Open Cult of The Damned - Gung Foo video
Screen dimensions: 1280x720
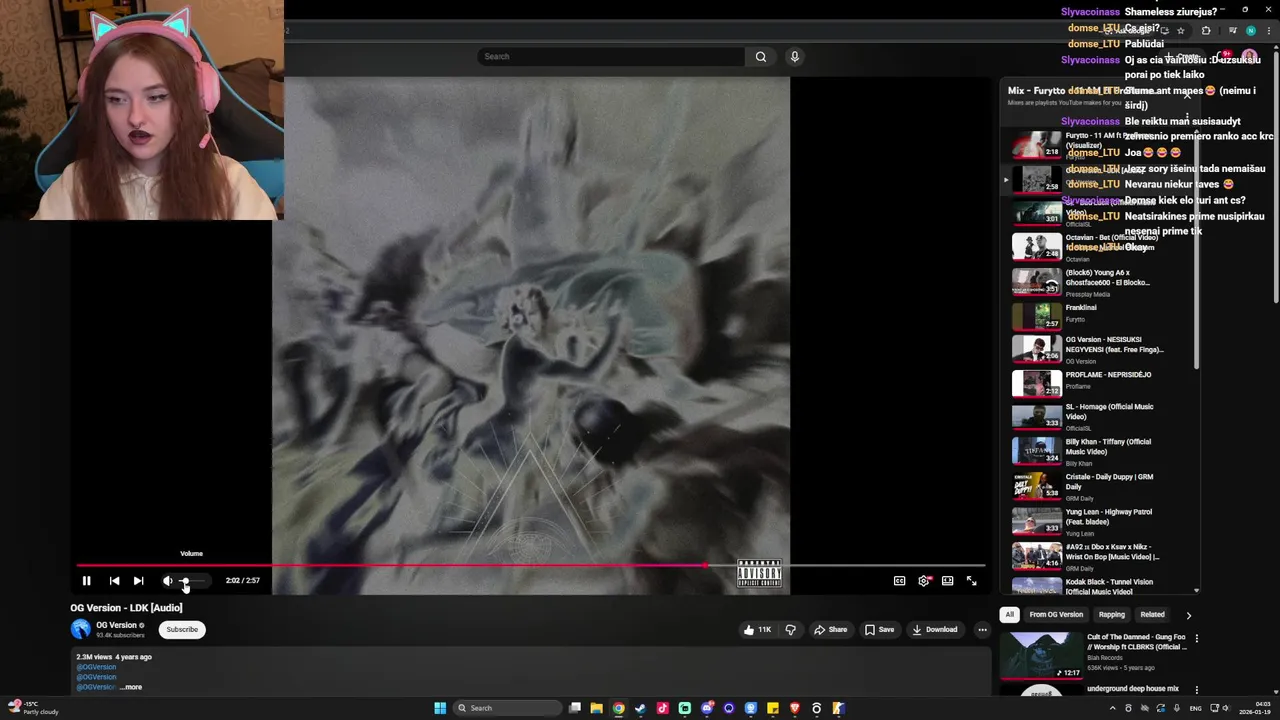pos(1093,653)
